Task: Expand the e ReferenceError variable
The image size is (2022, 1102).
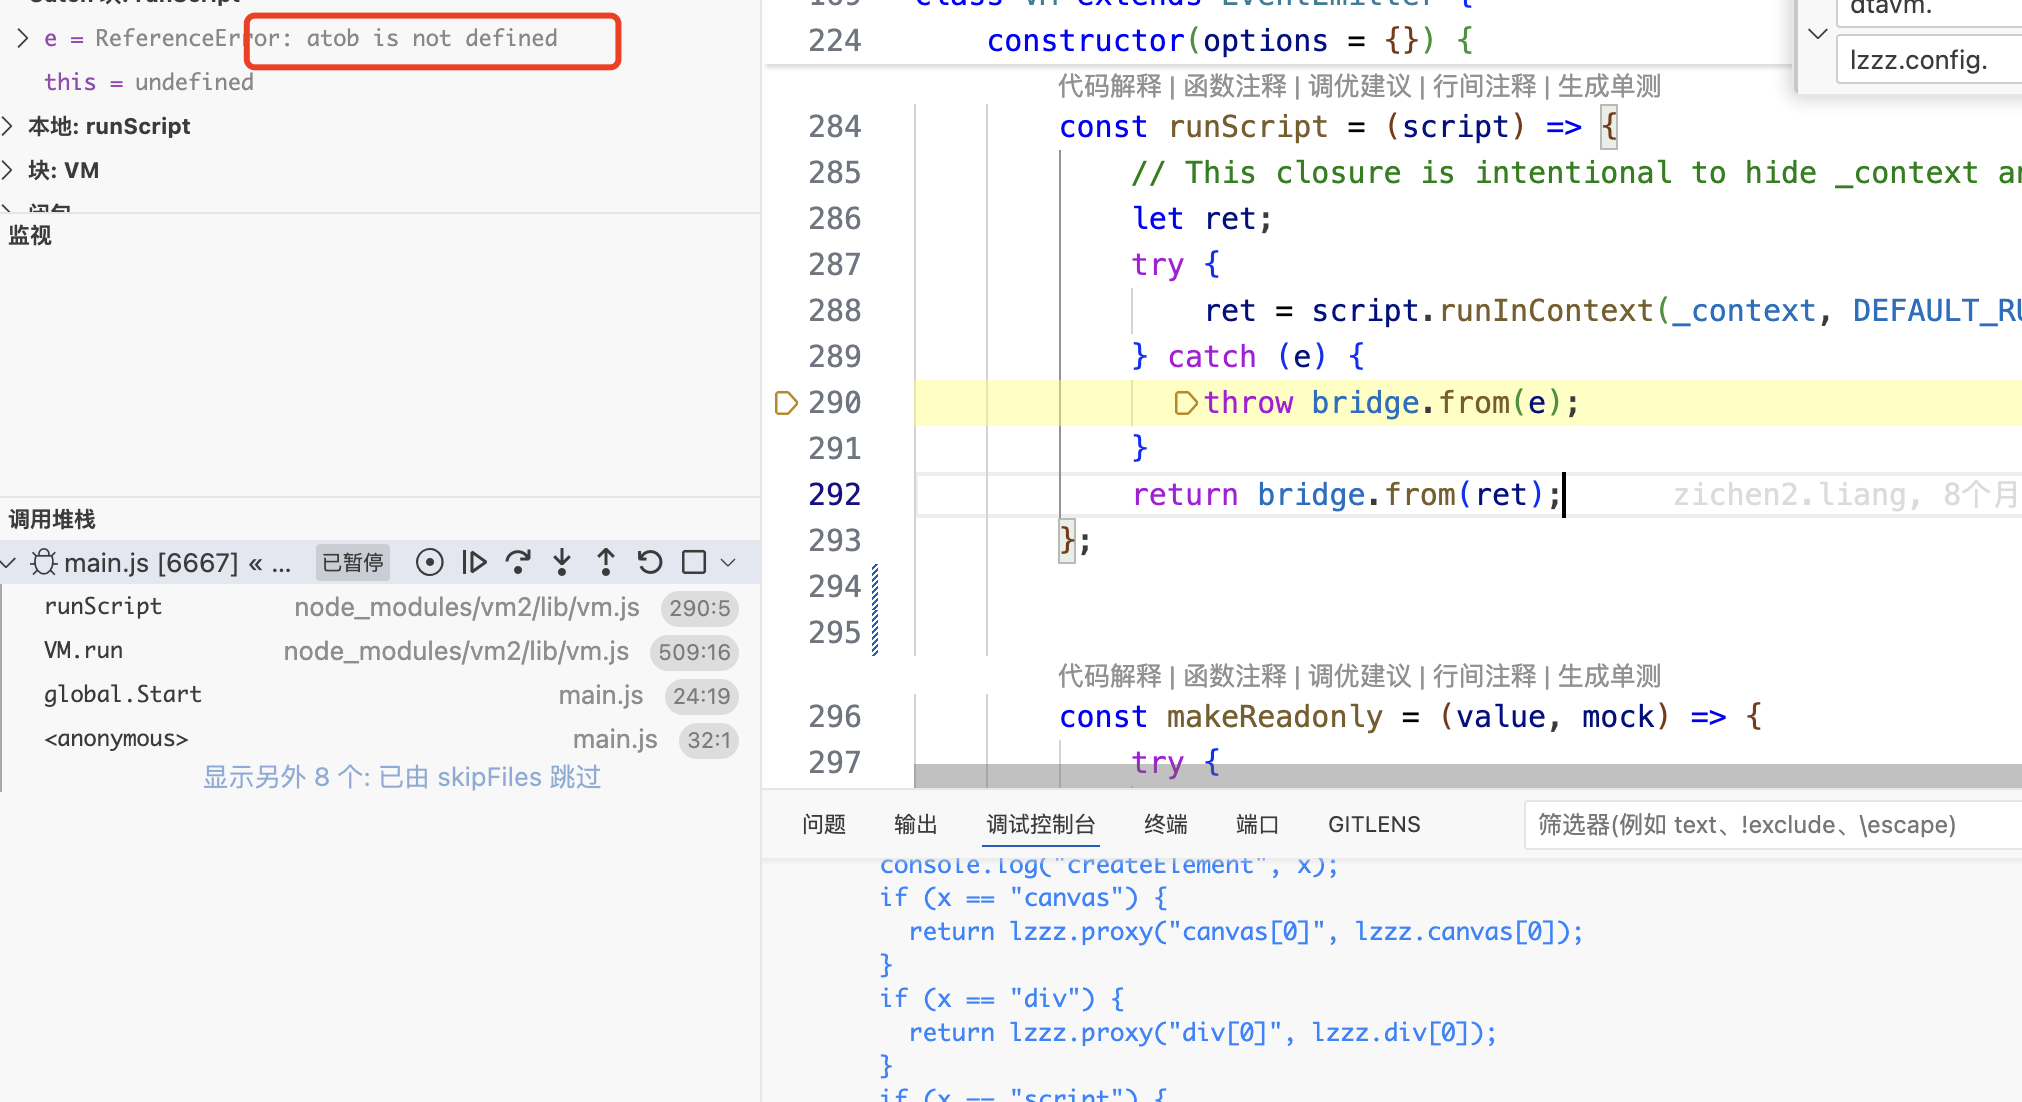Action: click(22, 38)
